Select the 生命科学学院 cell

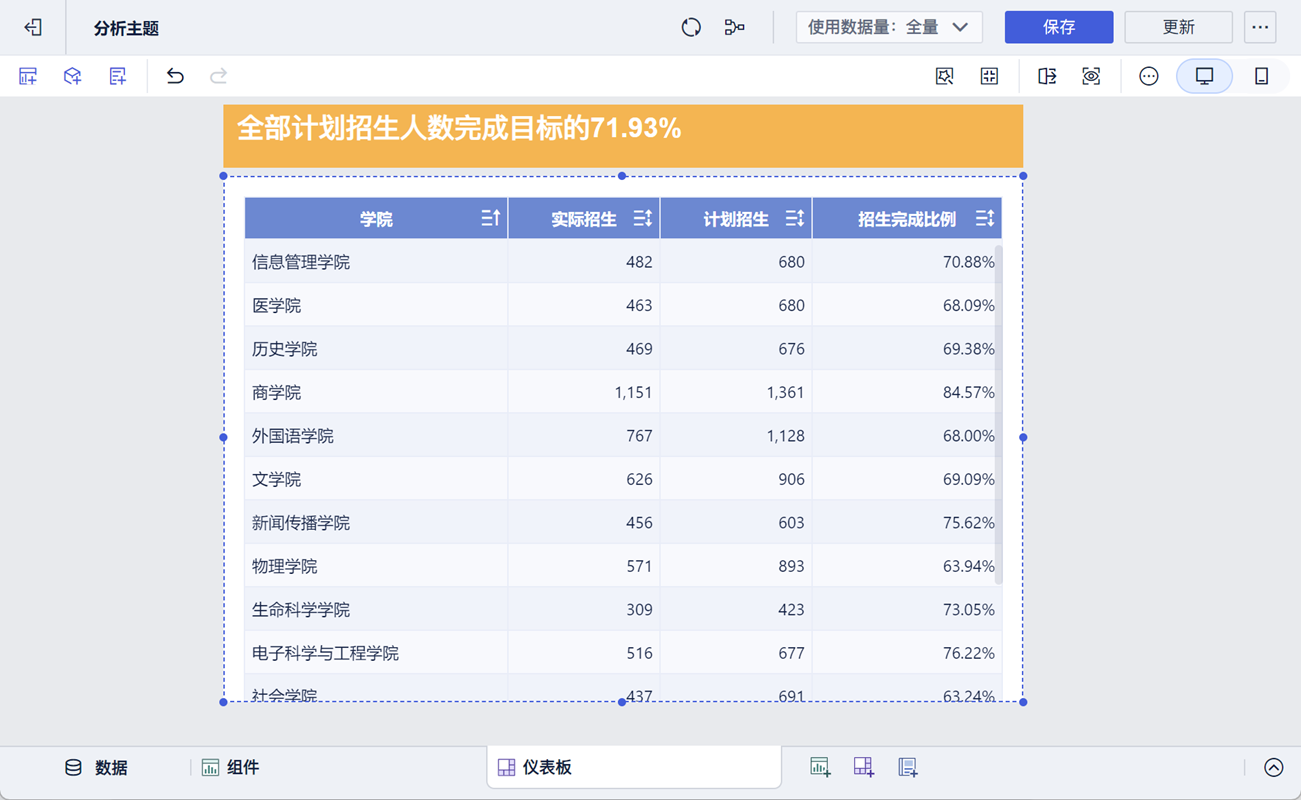pyautogui.click(x=376, y=610)
